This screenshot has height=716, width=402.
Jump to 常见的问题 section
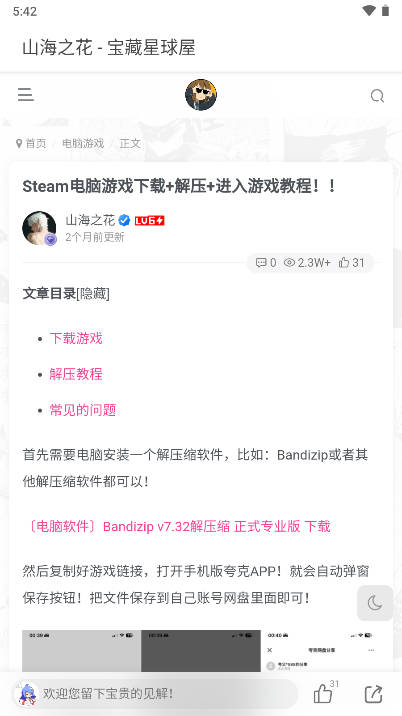tap(83, 410)
